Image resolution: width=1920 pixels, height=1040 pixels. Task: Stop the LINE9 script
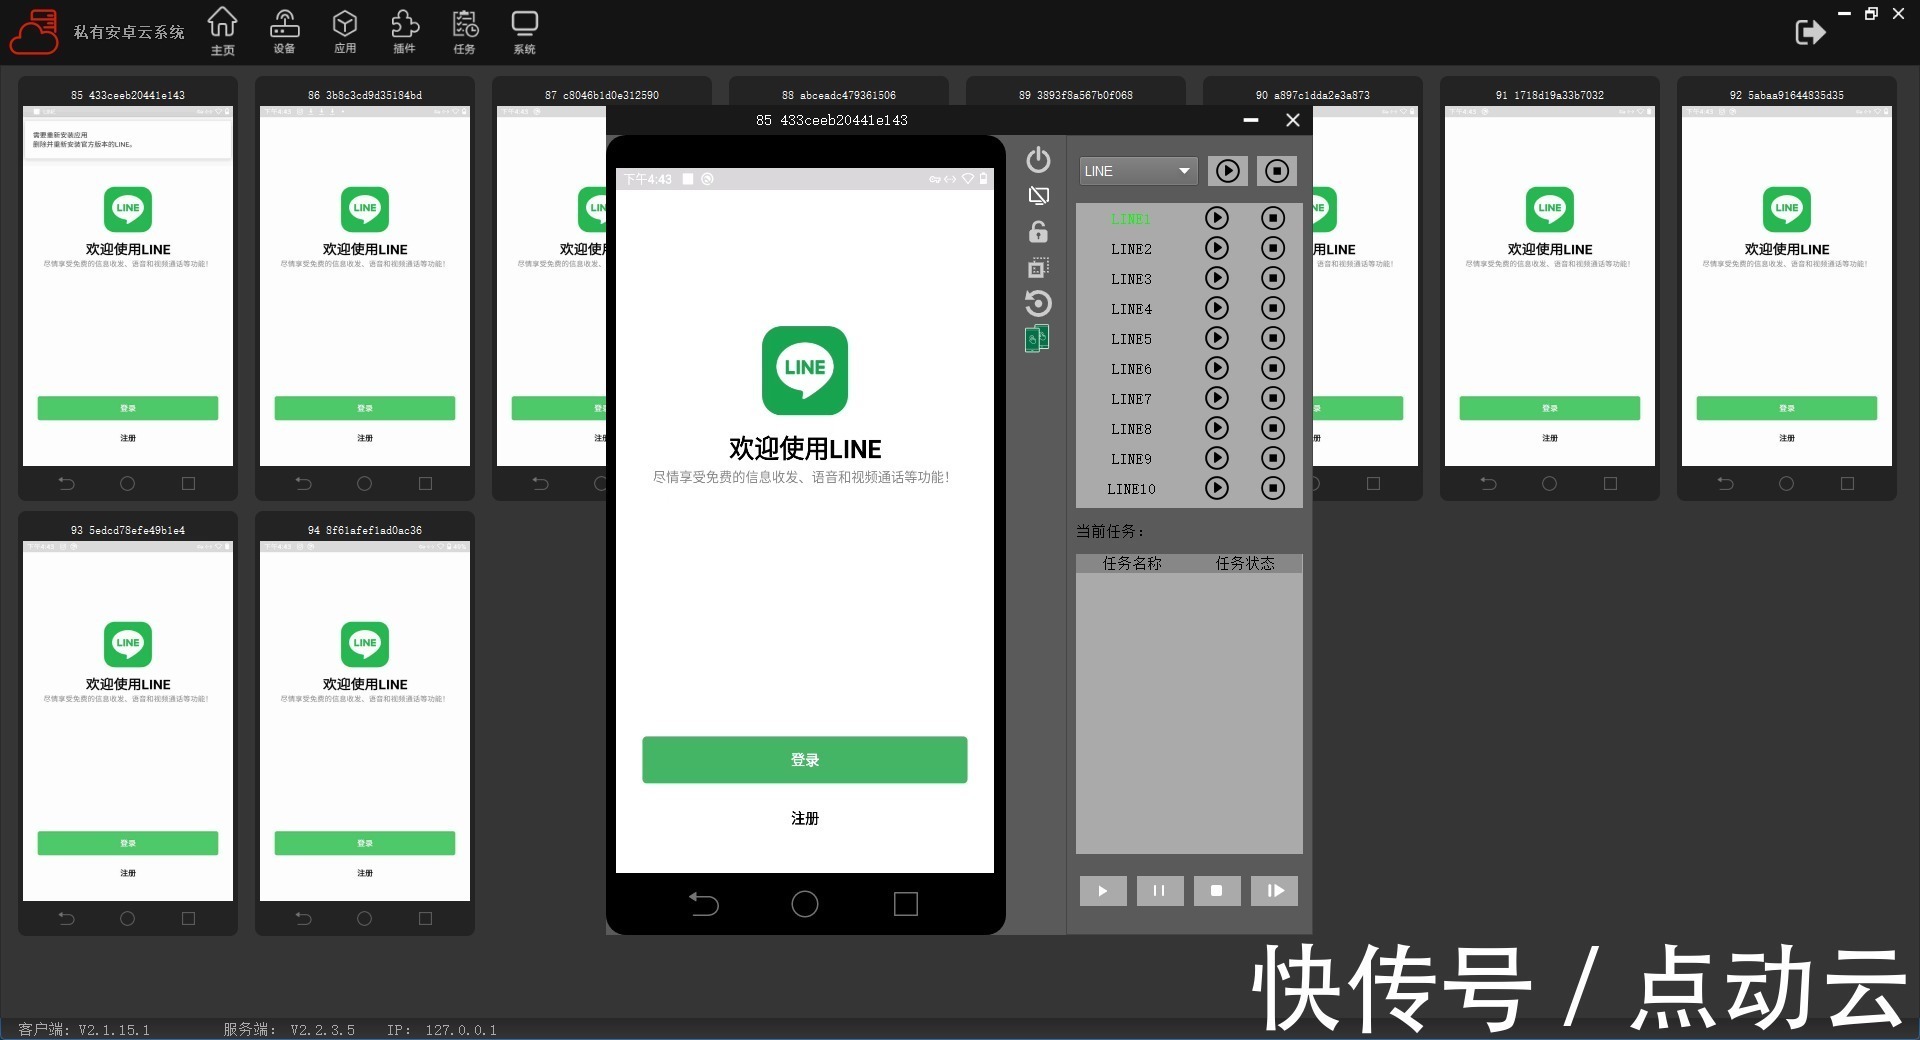pos(1273,458)
